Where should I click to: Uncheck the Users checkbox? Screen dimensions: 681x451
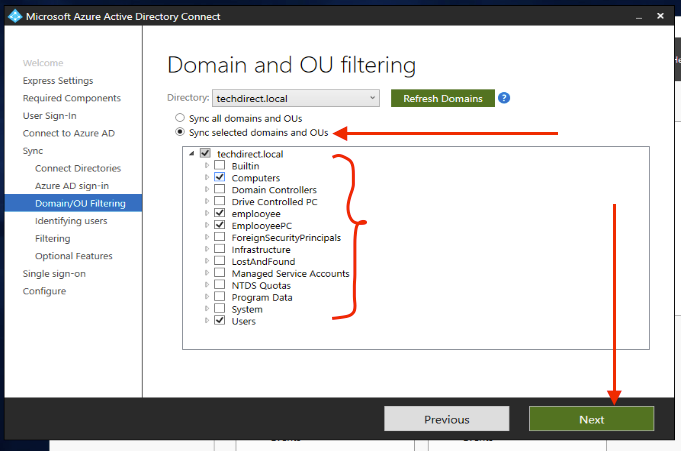click(x=220, y=320)
